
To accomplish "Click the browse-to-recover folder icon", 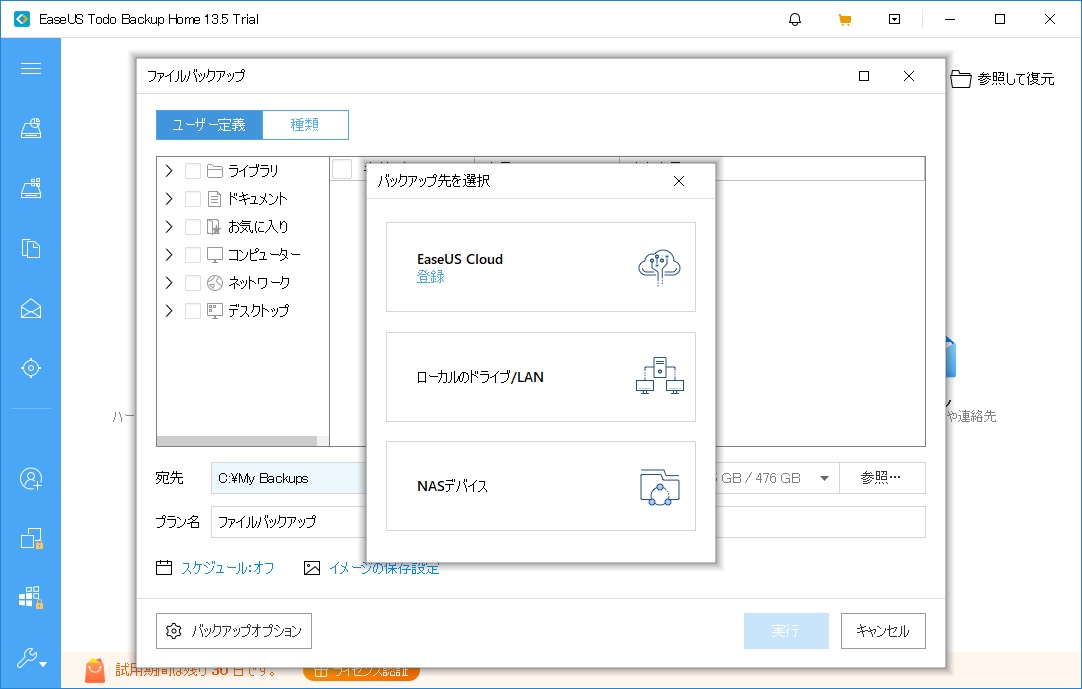I will (x=961, y=79).
